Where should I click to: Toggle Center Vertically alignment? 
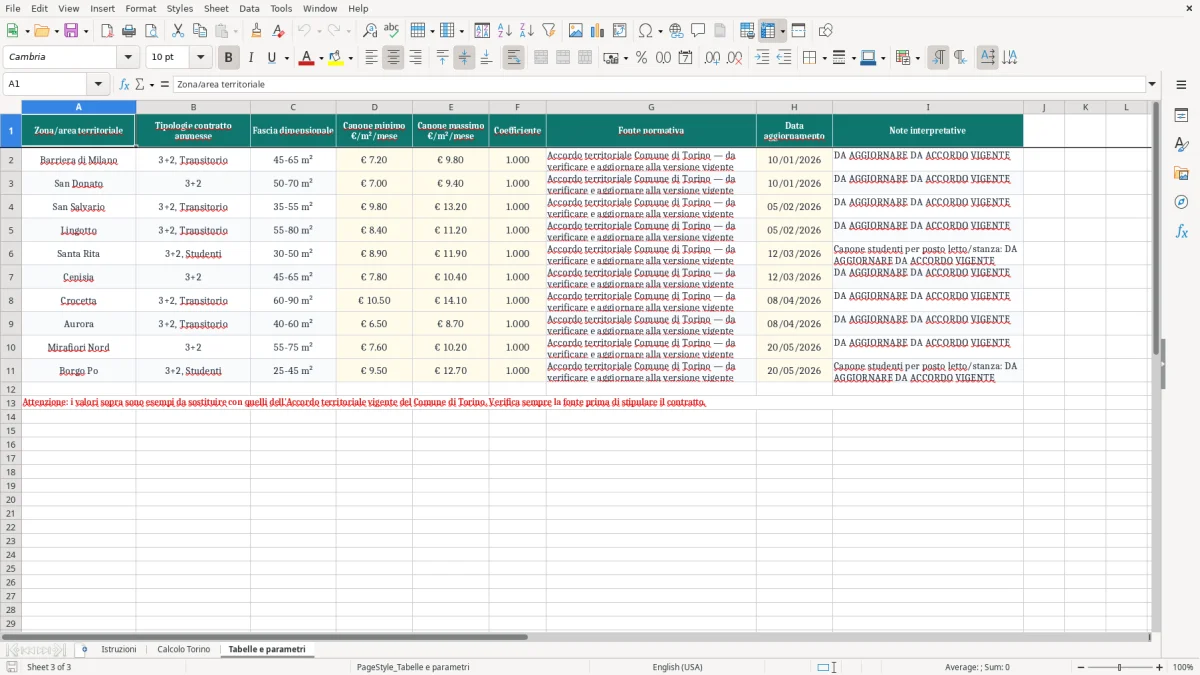pyautogui.click(x=464, y=58)
